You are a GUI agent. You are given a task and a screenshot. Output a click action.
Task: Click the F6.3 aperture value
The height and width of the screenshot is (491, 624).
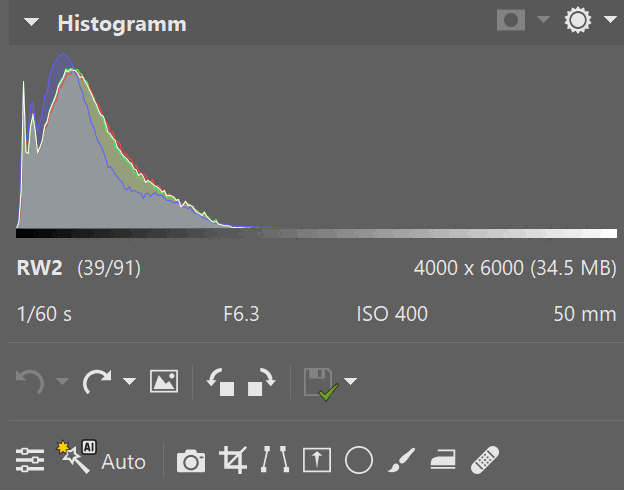[241, 314]
